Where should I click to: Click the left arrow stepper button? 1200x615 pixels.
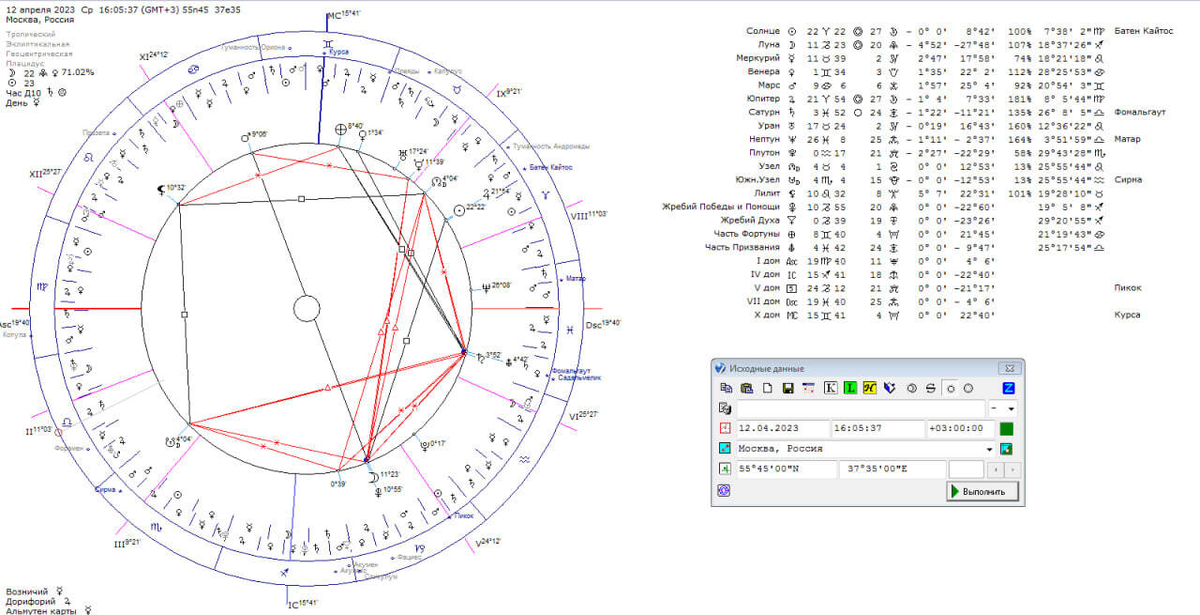tap(996, 469)
